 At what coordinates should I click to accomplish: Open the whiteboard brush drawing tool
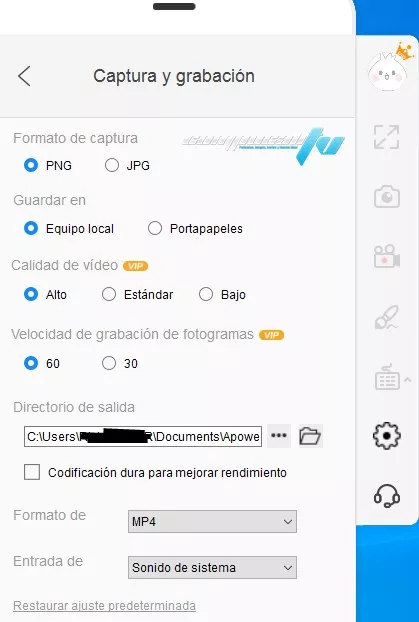click(x=387, y=317)
